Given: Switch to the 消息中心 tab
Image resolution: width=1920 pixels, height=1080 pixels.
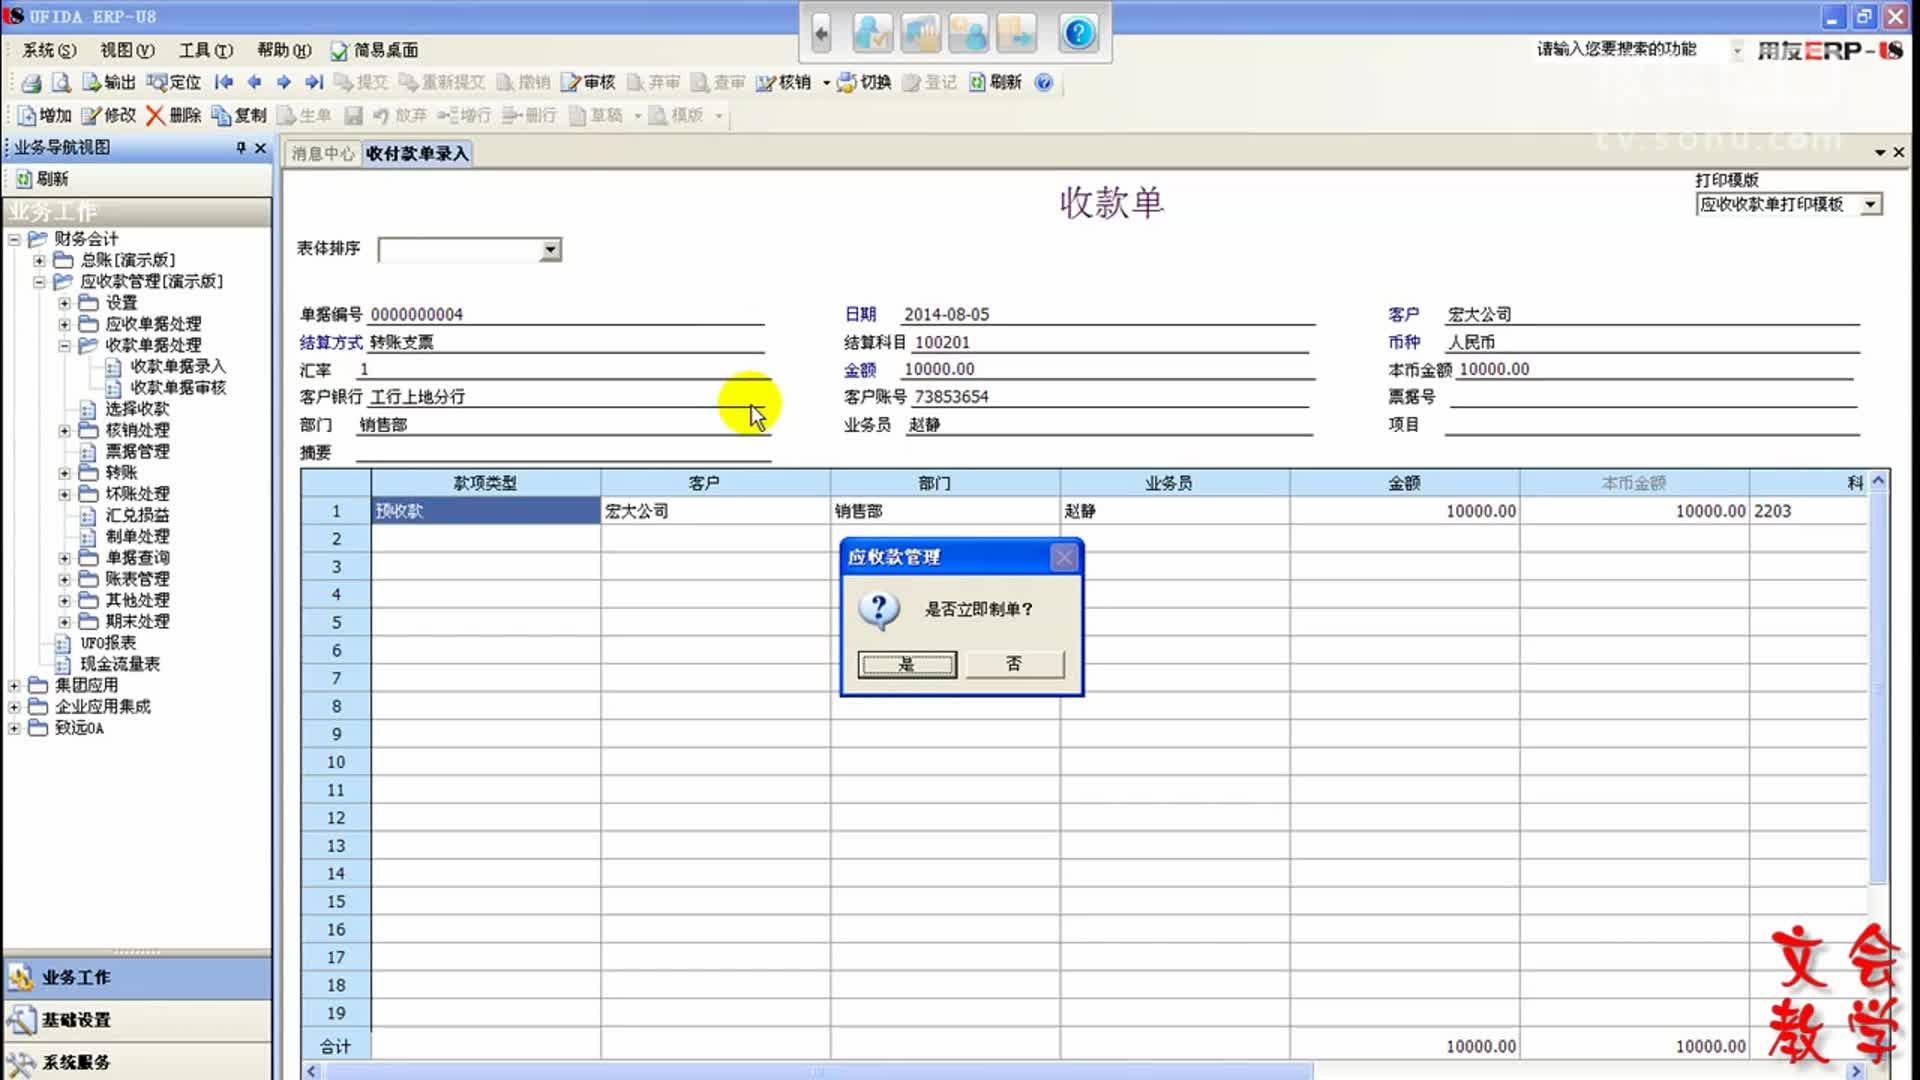Looking at the screenshot, I should [322, 154].
